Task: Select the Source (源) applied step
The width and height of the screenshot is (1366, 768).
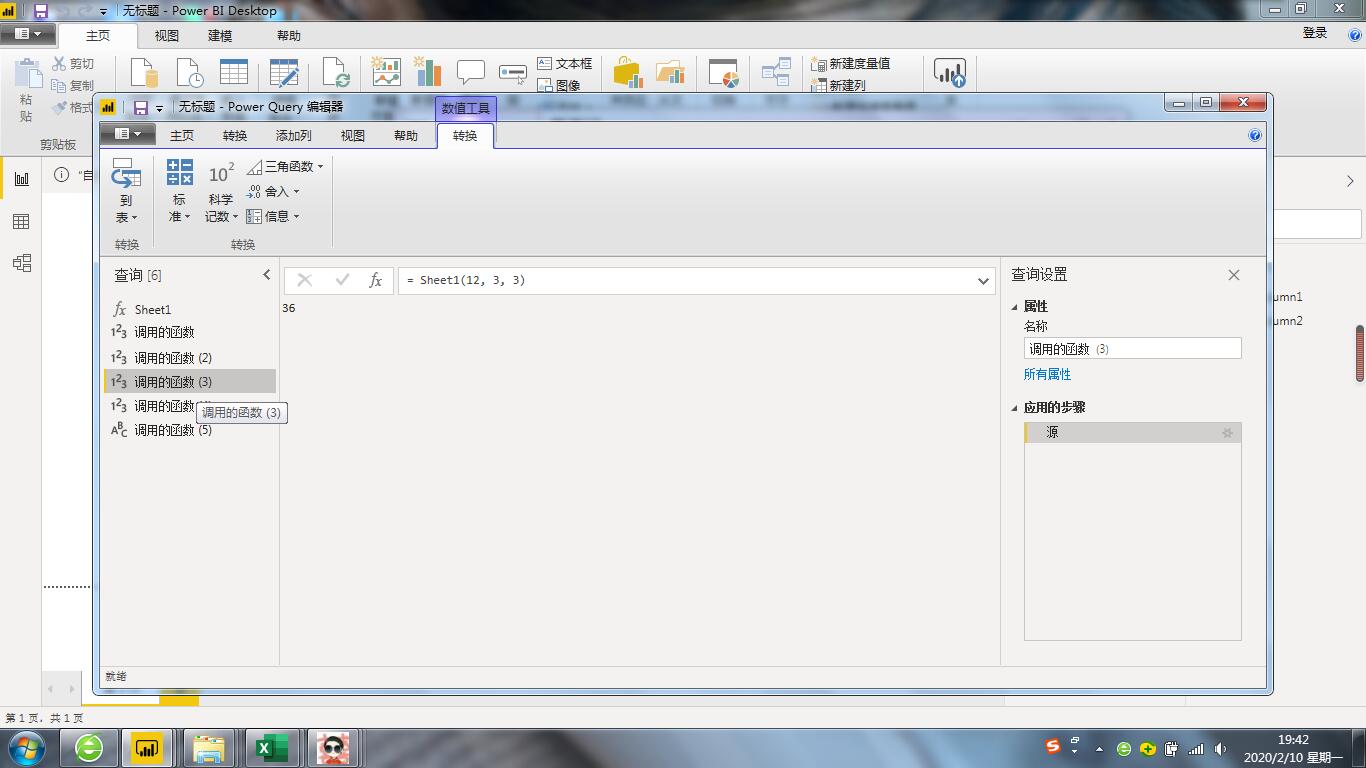Action: click(1133, 433)
